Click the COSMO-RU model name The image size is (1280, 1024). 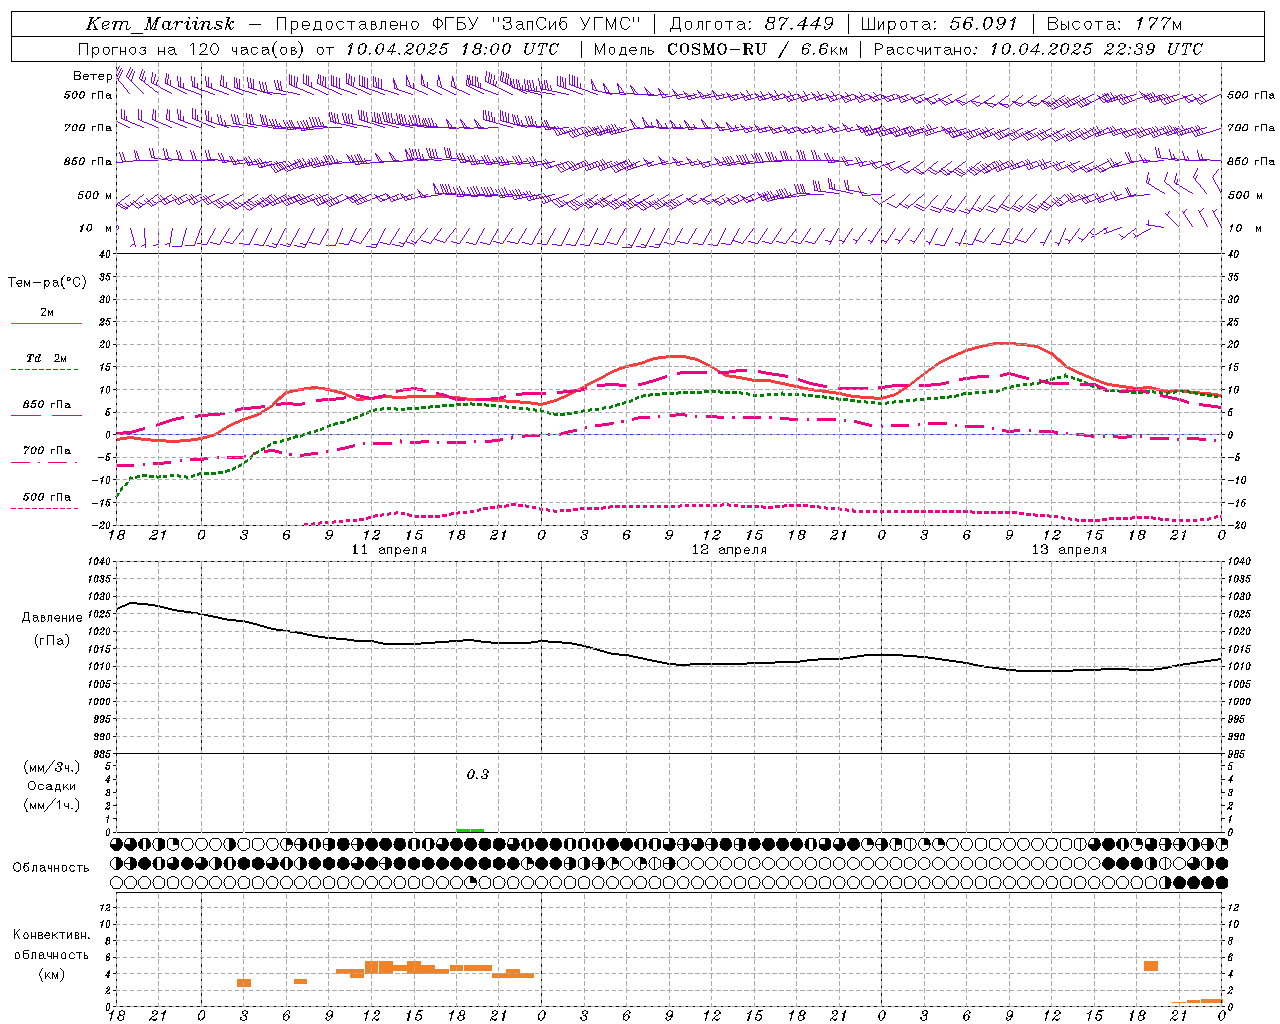(x=717, y=49)
